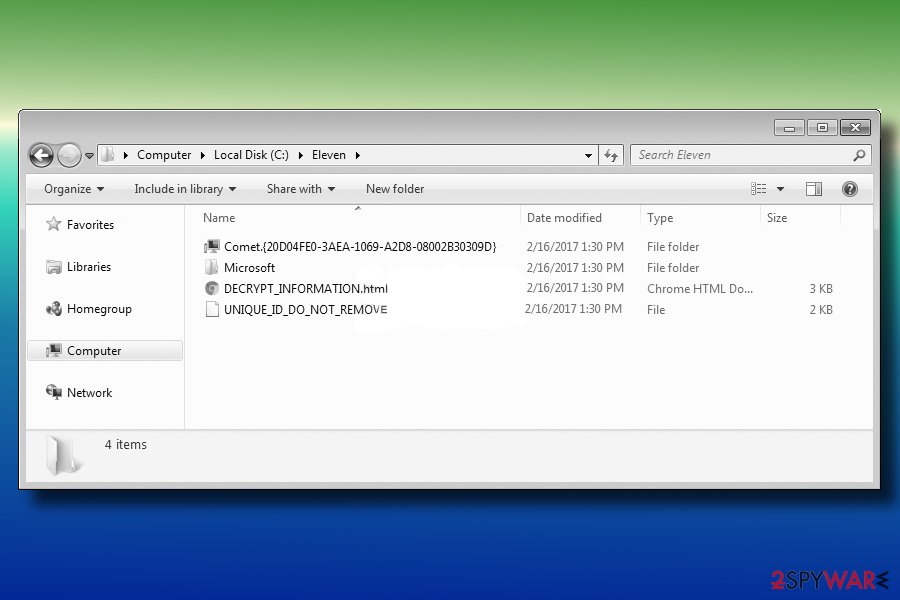Sort by Date modified column
Screen dimensions: 900x600
click(x=564, y=218)
